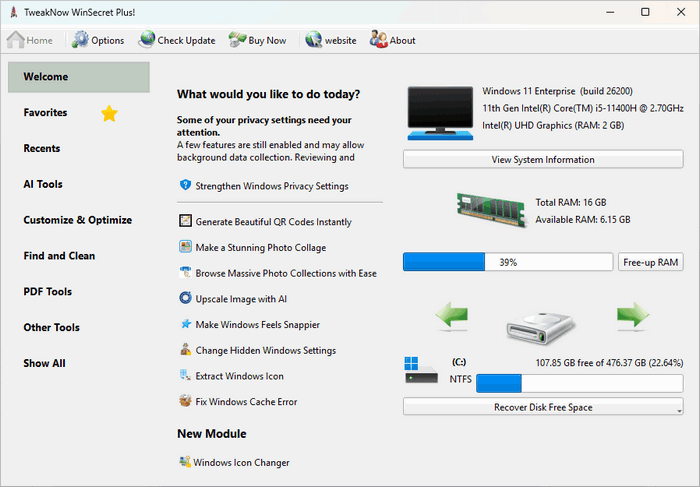
Task: Open the PDF Tools section
Action: tap(47, 291)
